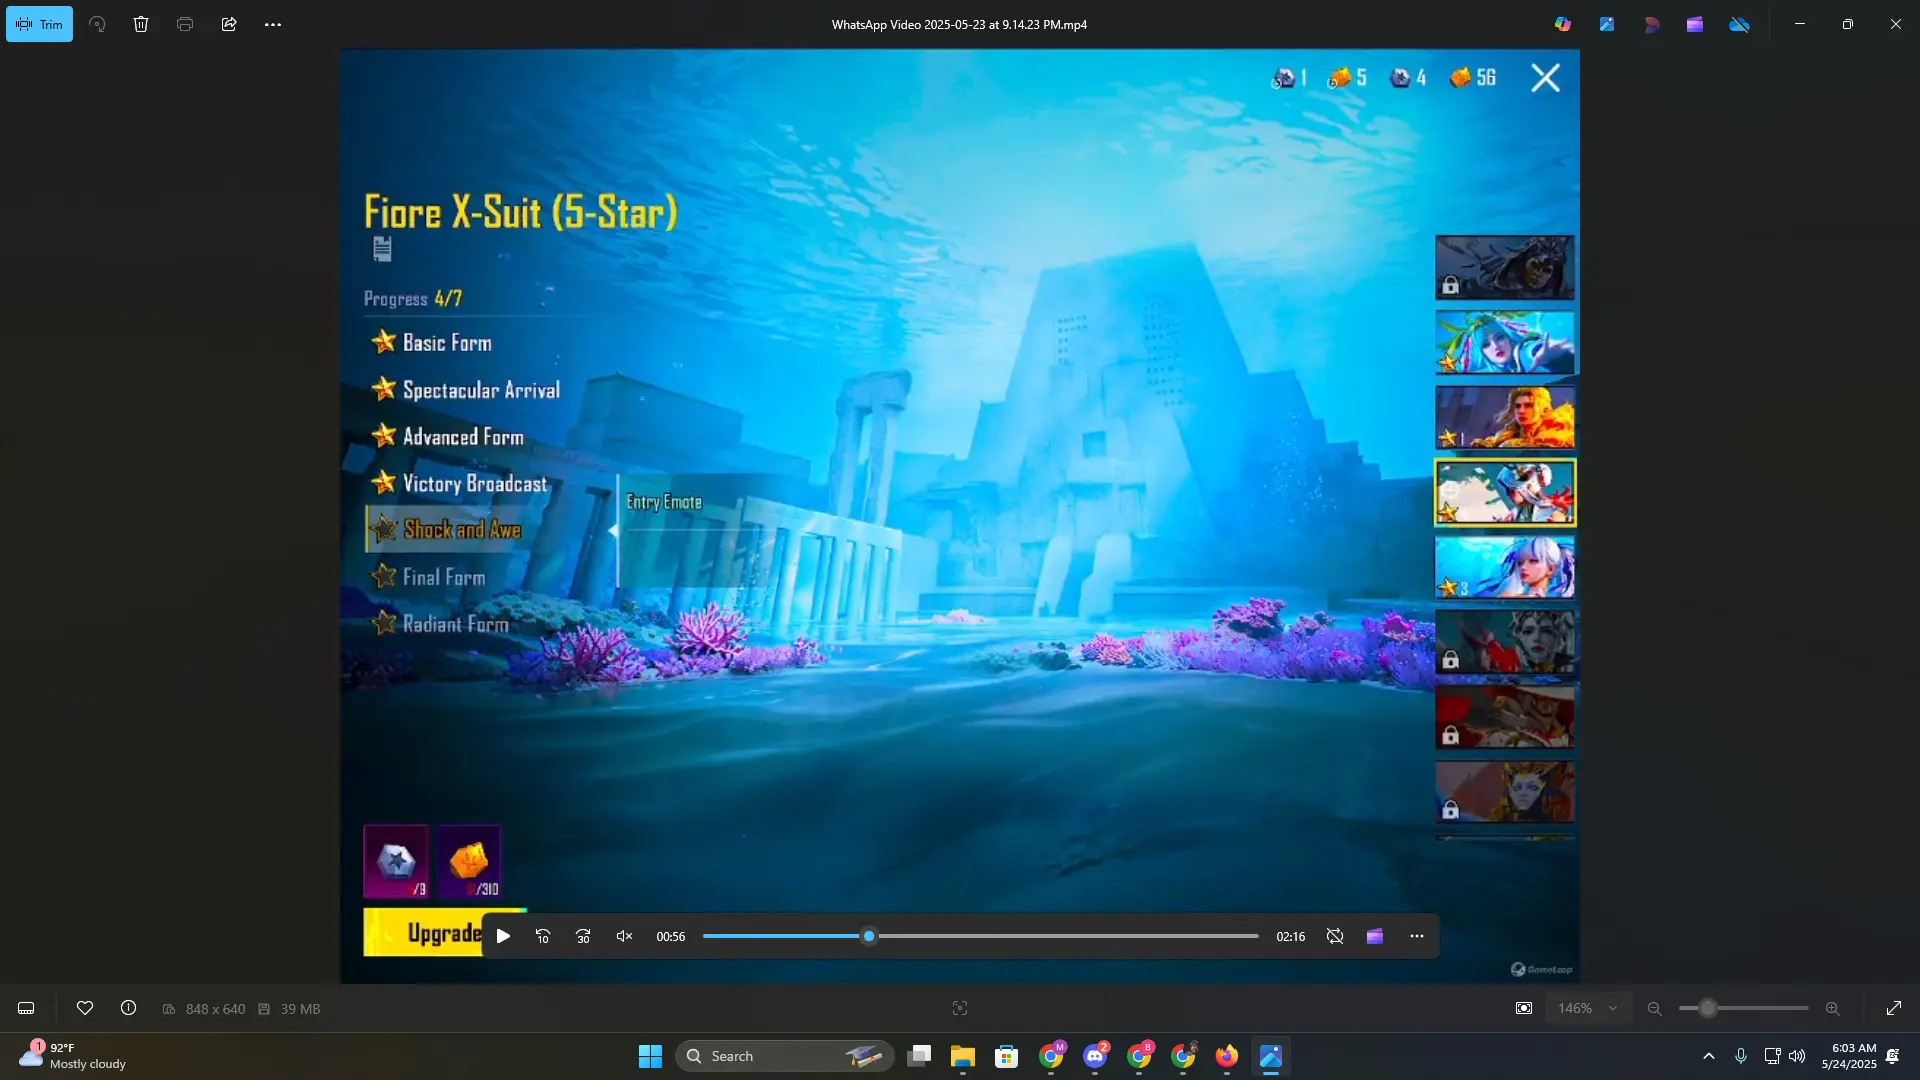1920x1080 pixels.
Task: Show the filmstrip via bottom-left icon
Action: (26, 1008)
